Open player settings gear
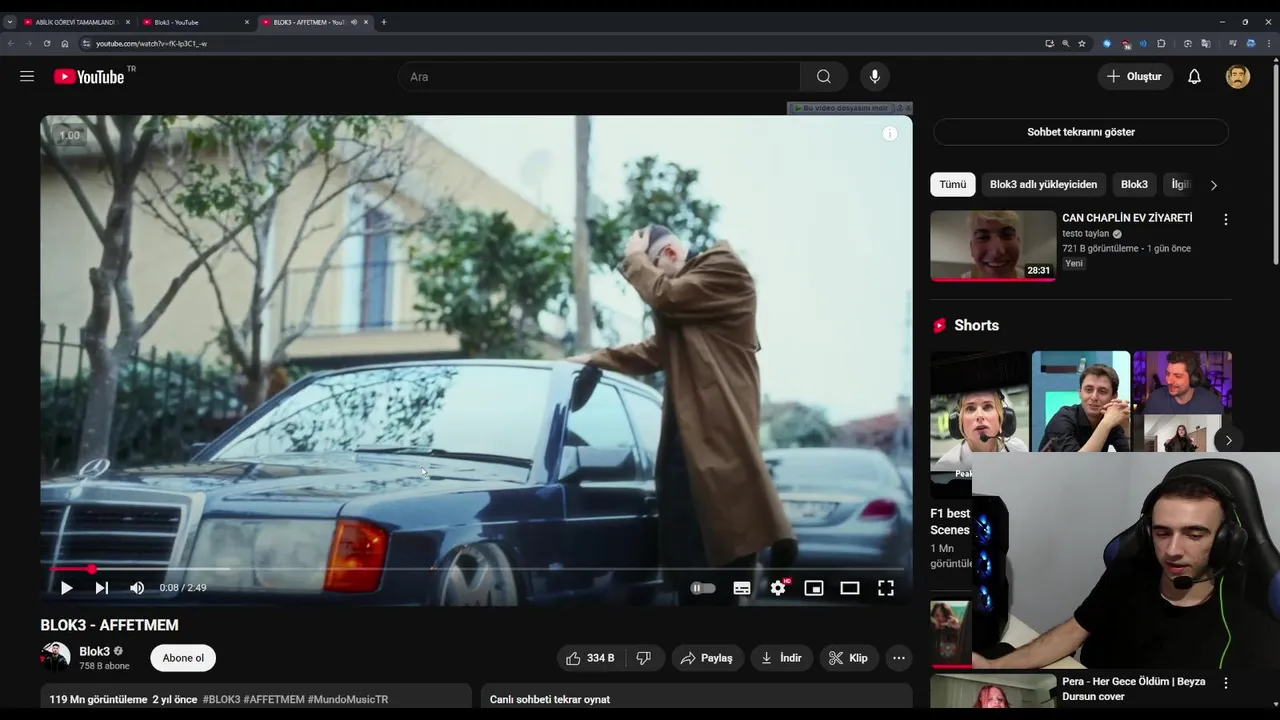Image resolution: width=1280 pixels, height=720 pixels. [x=778, y=588]
